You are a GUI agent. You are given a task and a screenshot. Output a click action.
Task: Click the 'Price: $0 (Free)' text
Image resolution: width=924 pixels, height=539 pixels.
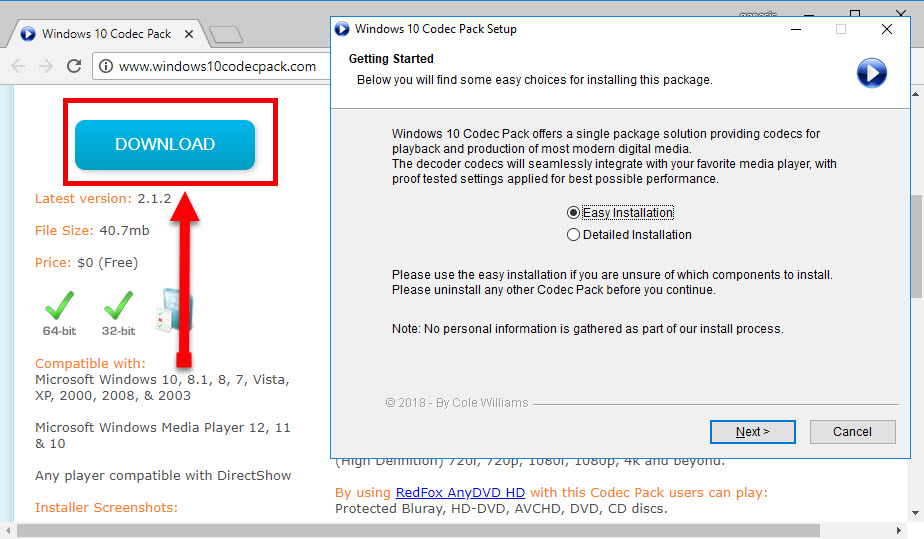tap(87, 263)
